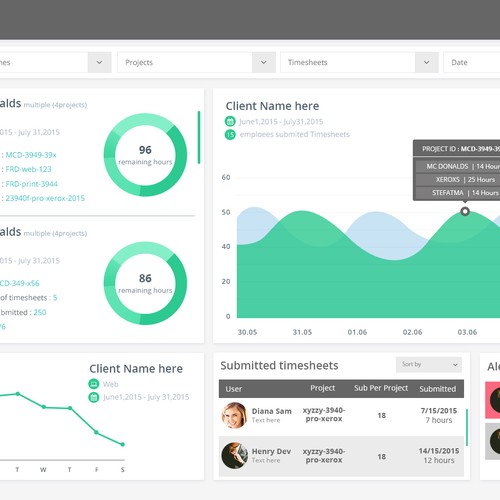Viewport: 500px width, 500px height.
Task: Click the Sub Per Project column header
Action: (381, 388)
